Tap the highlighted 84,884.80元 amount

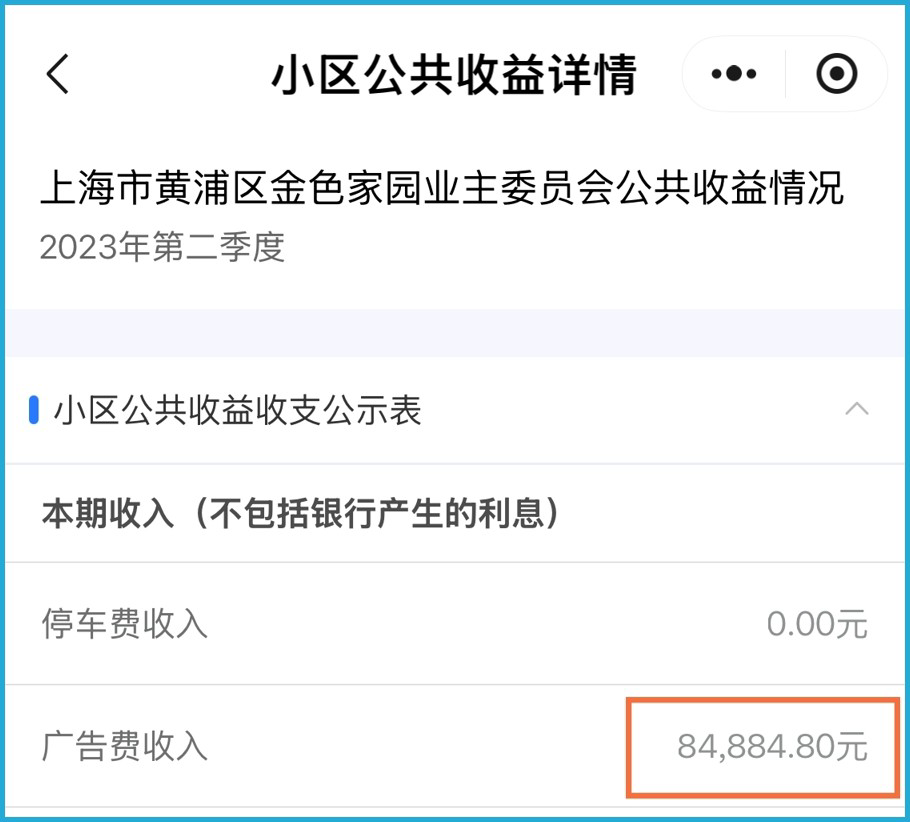click(x=772, y=746)
